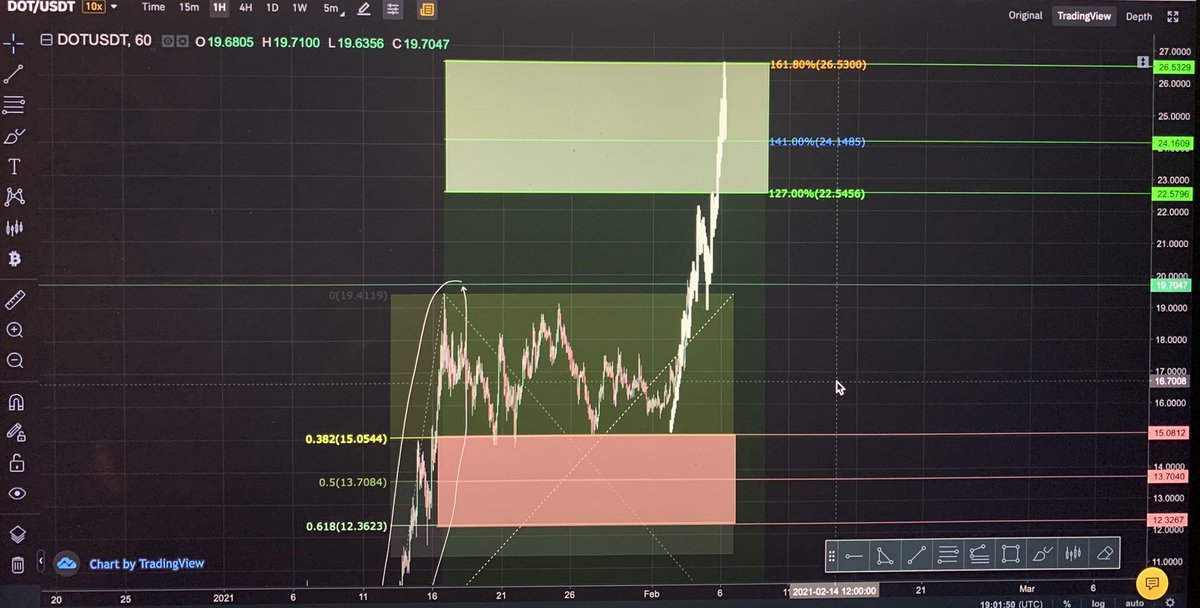Screen dimensions: 1200x608
Task: Select the crosshair cursor tool
Action: (x=14, y=44)
